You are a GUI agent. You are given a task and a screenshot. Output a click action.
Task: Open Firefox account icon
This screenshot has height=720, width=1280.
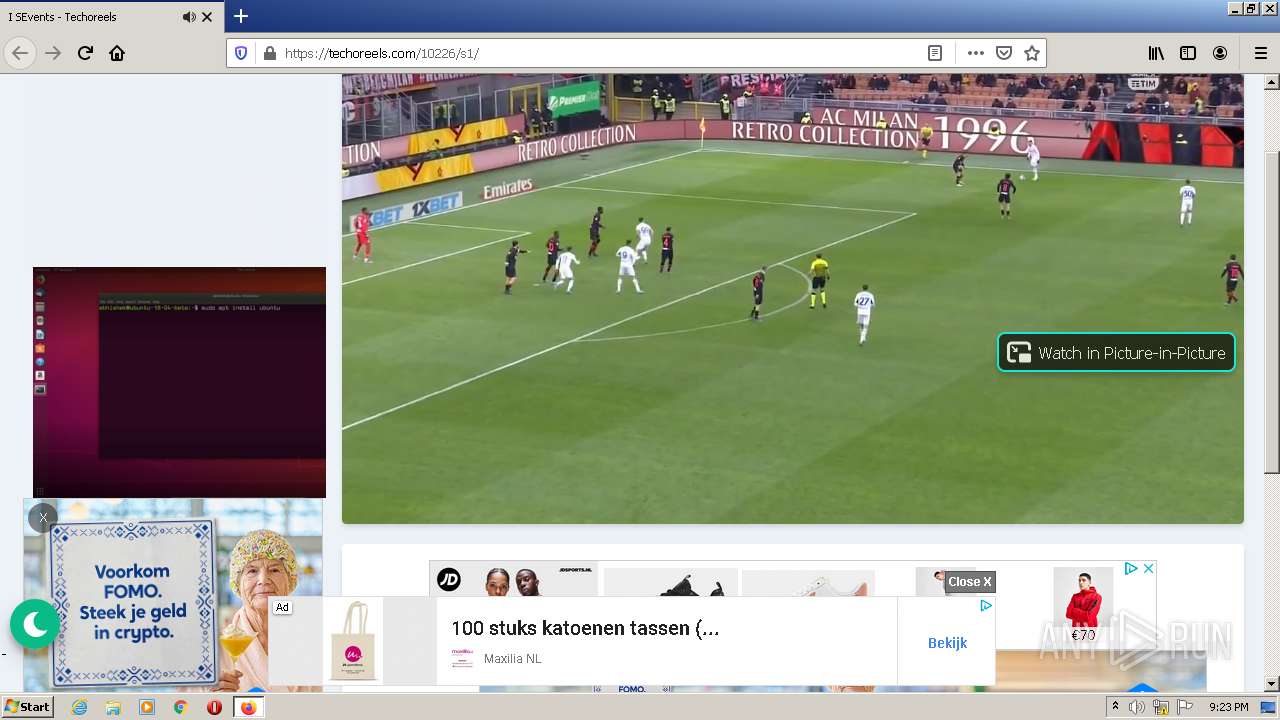(1220, 53)
